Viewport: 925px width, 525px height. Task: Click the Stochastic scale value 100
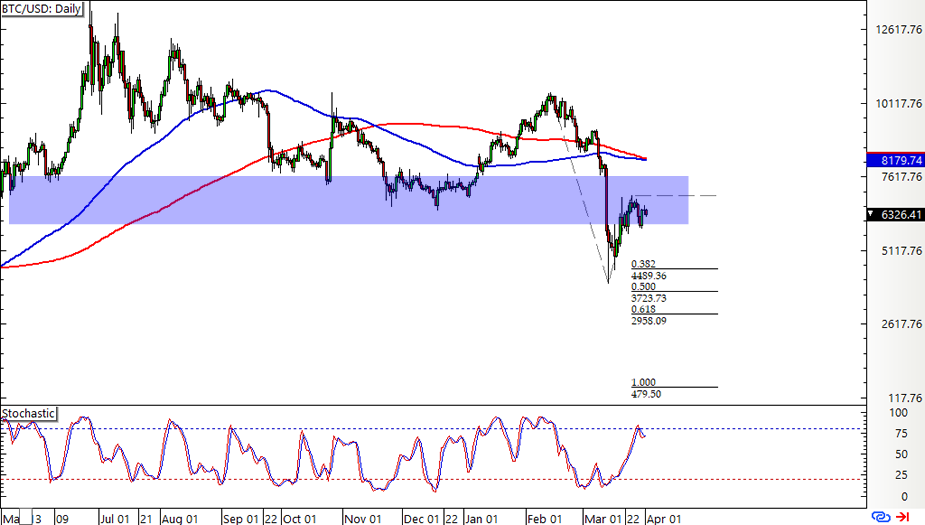coord(898,413)
